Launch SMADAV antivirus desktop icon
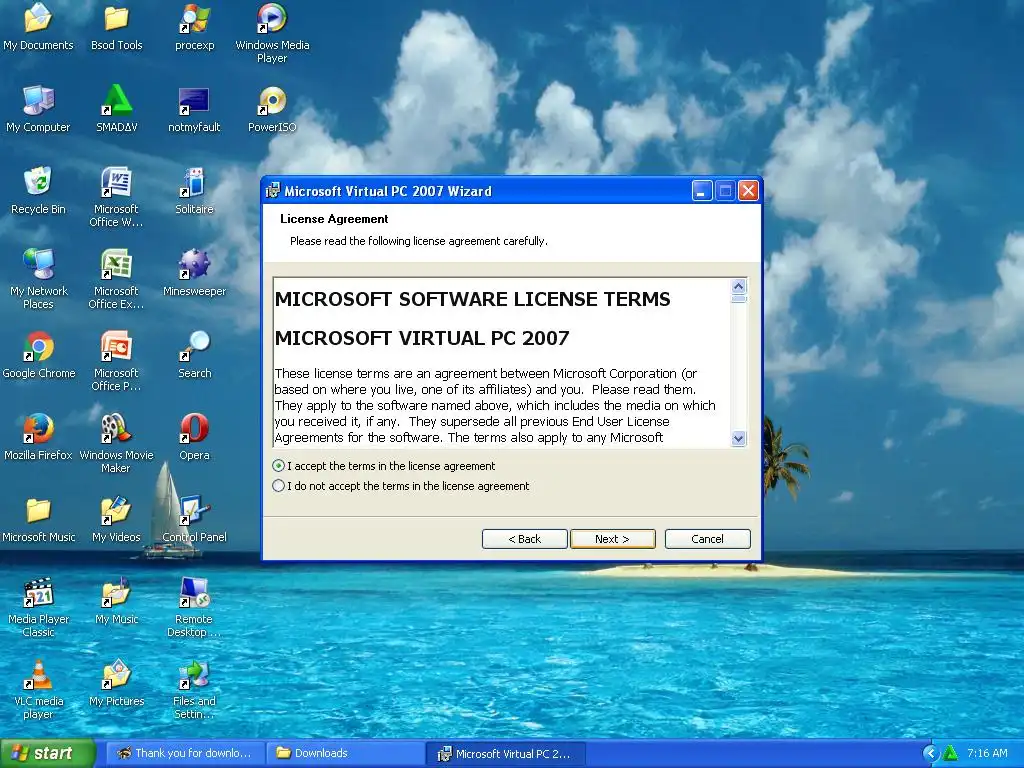 pyautogui.click(x=116, y=101)
